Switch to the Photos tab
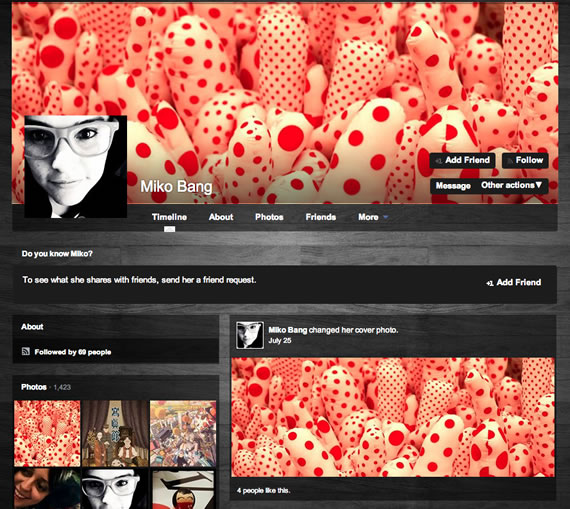Screen dimensions: 570x509 point(269,217)
